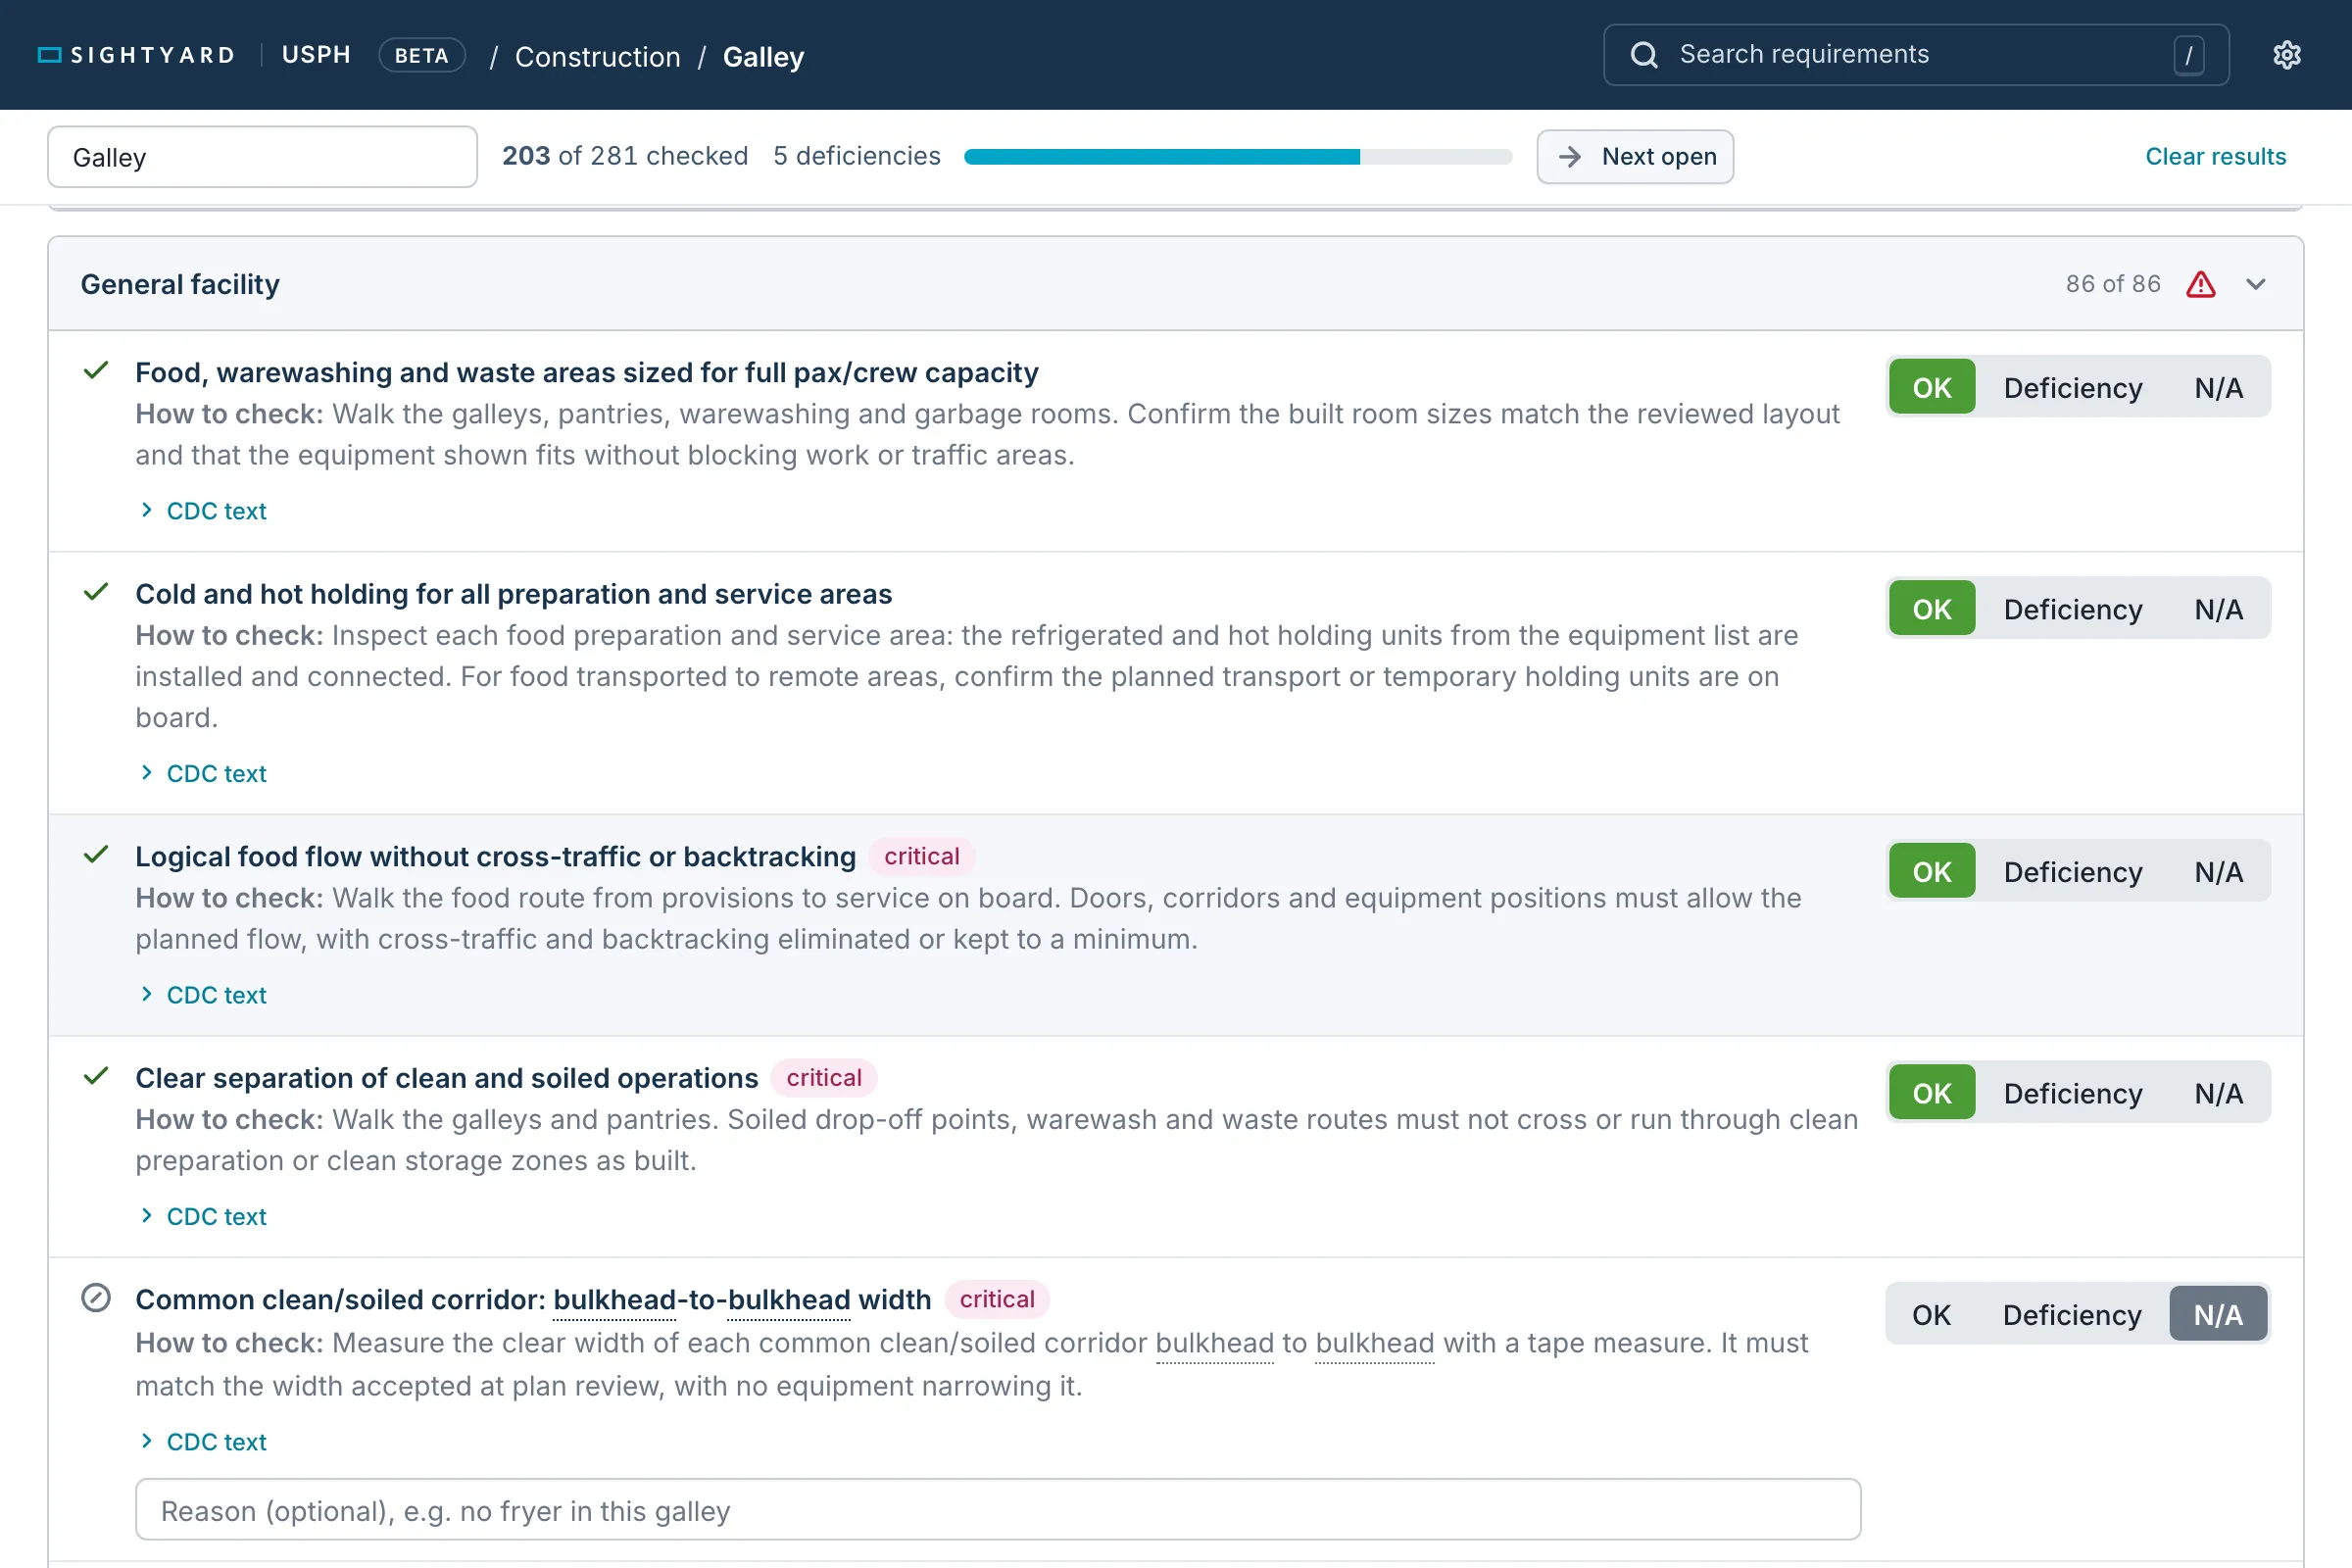Viewport: 2352px width, 1568px height.
Task: Mark Clear separation row as Deficiency
Action: [2073, 1092]
